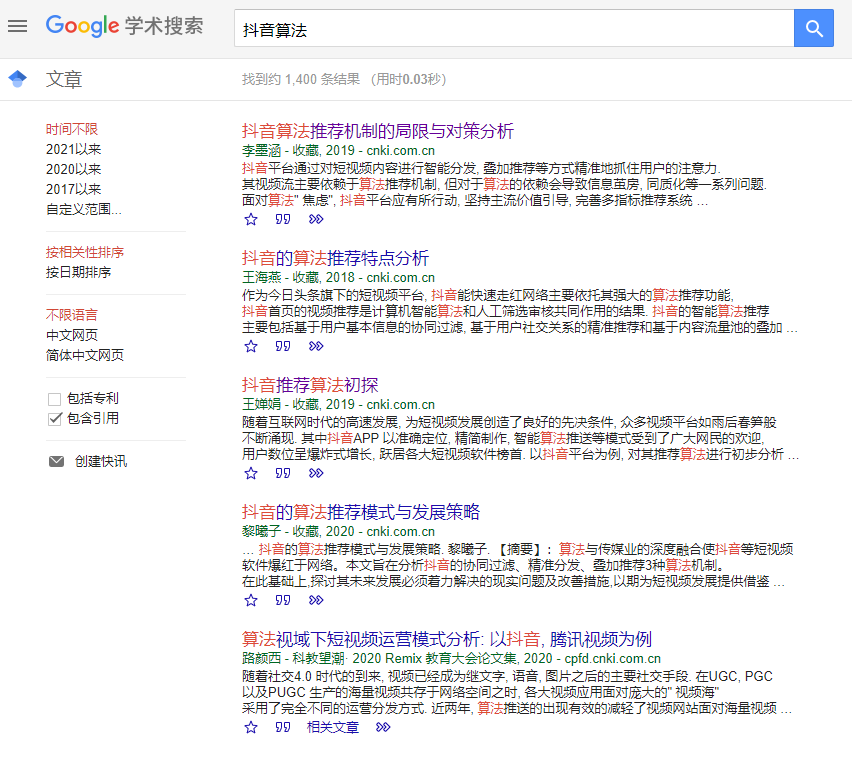Click 创建快讯 link
This screenshot has height=758, width=852.
[x=101, y=461]
